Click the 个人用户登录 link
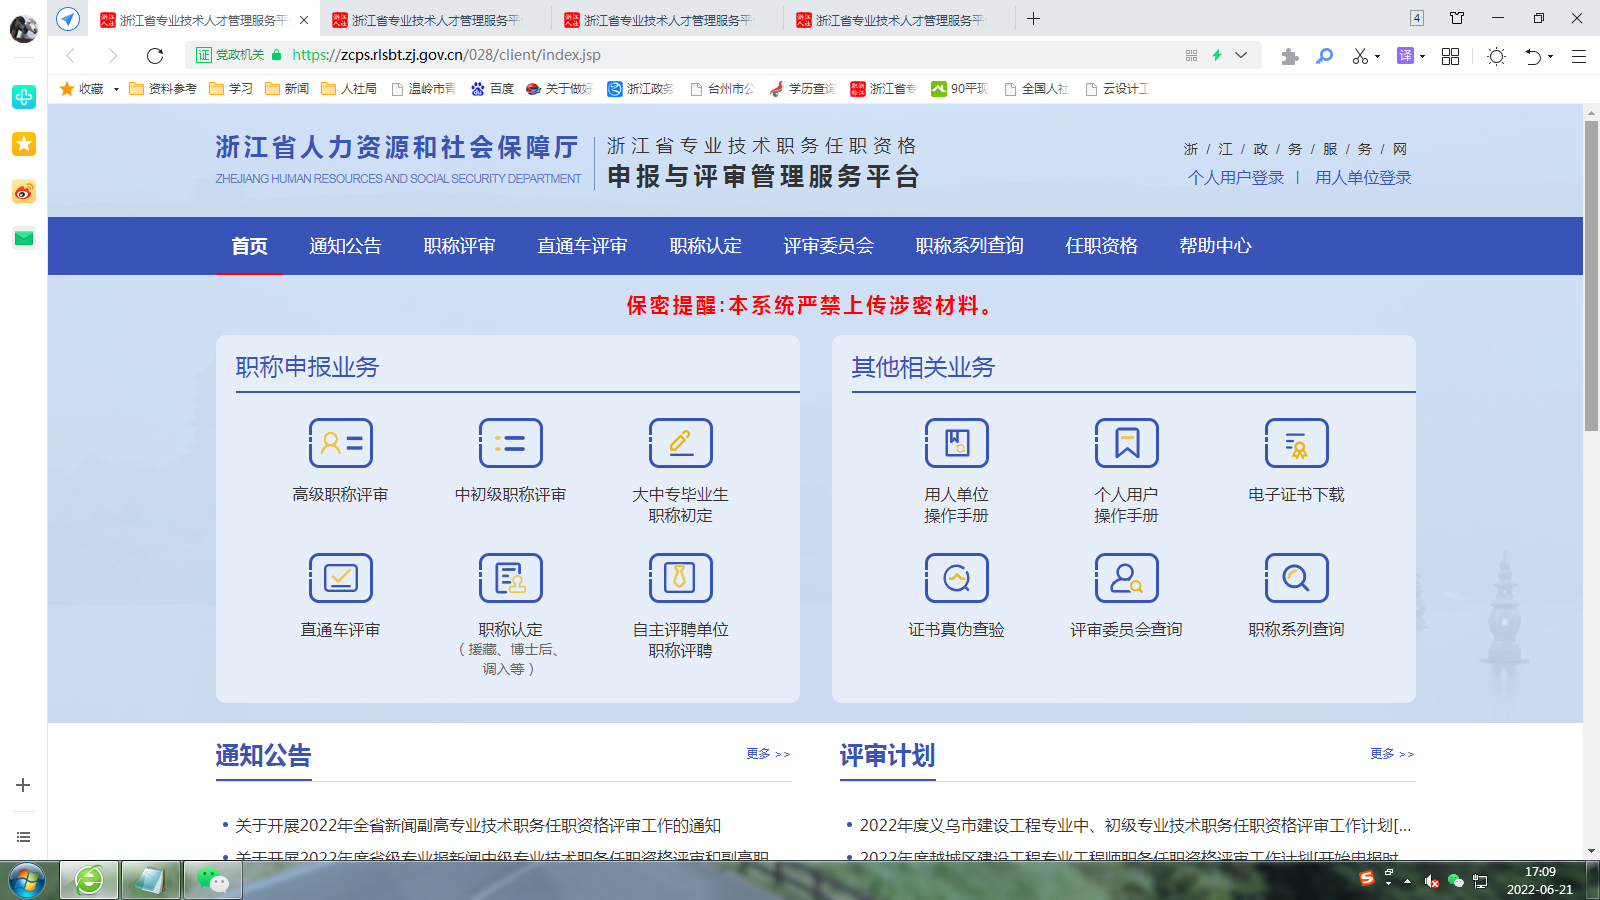 pos(1235,177)
